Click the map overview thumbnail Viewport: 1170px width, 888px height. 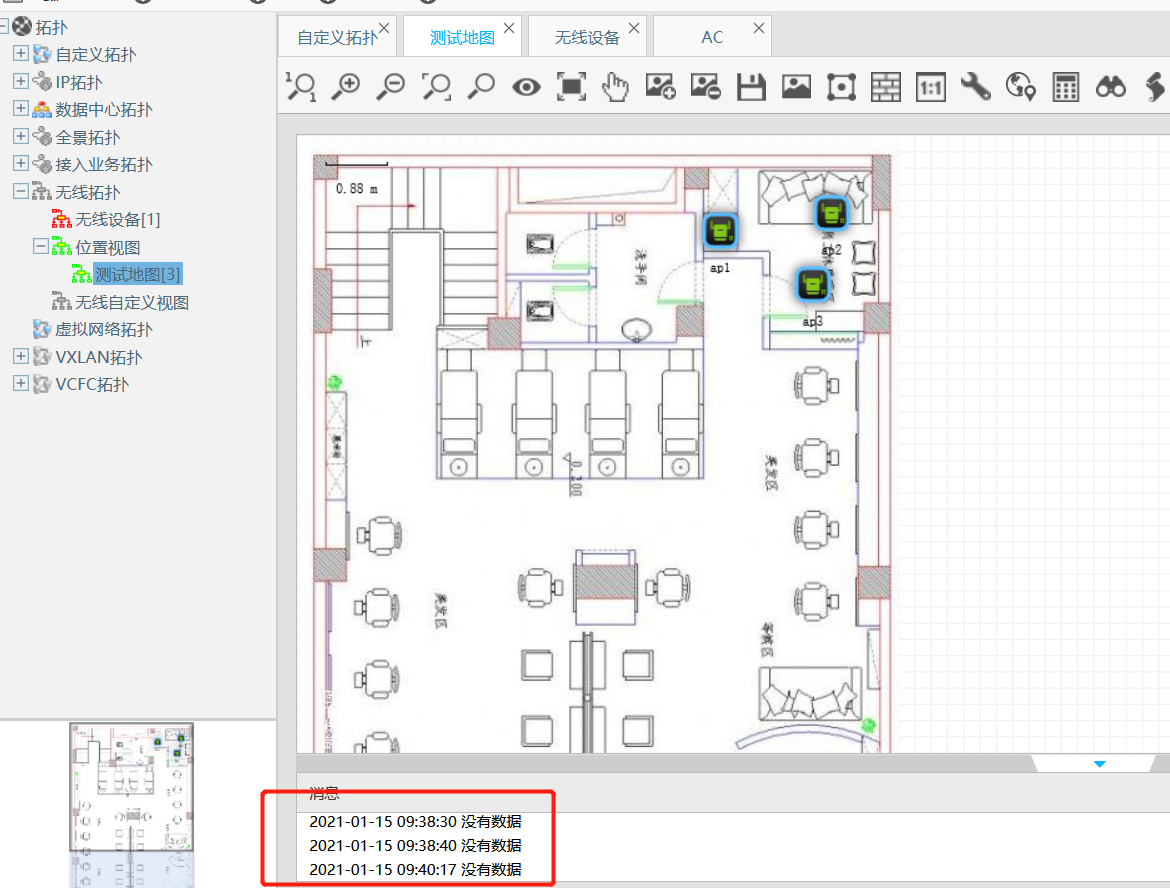(x=131, y=788)
